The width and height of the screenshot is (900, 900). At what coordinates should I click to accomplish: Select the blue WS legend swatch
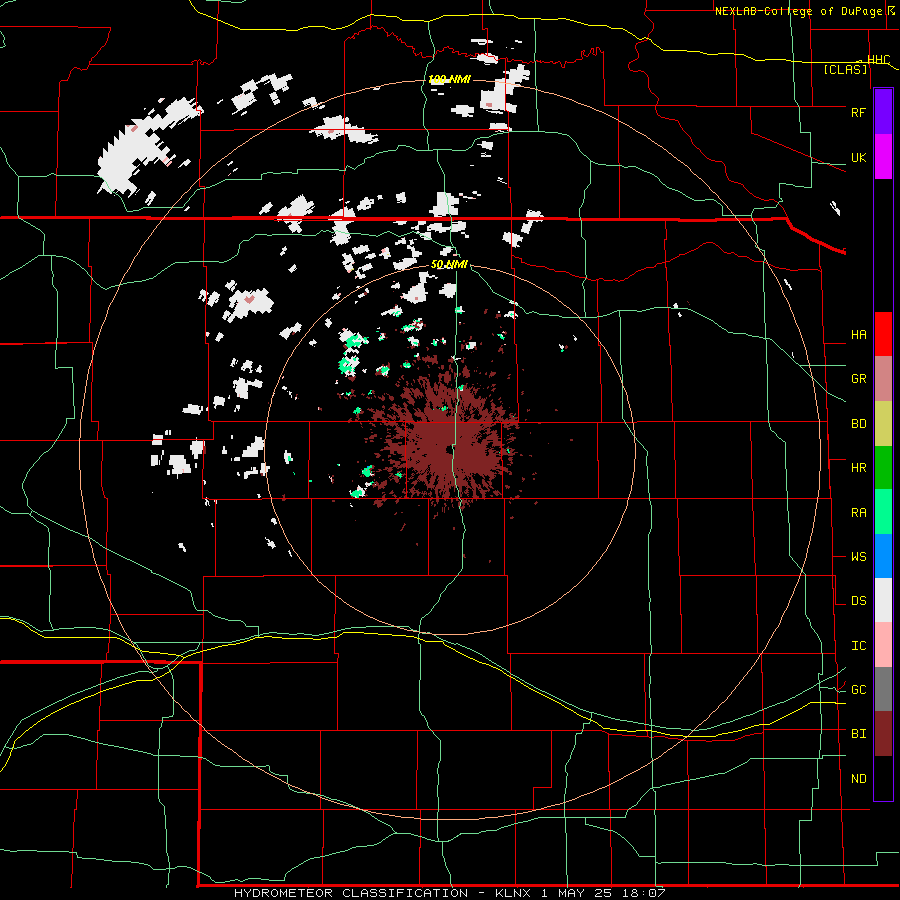[x=883, y=556]
